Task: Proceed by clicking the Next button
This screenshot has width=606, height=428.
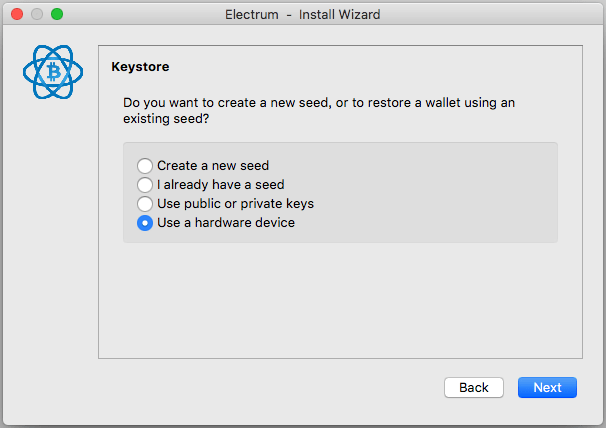Action: (547, 387)
